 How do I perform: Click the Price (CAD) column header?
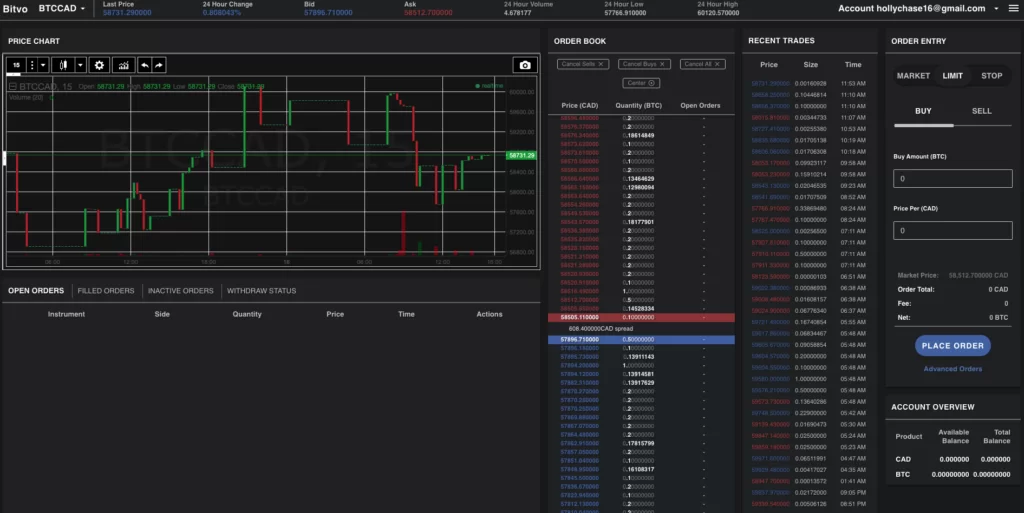point(579,105)
